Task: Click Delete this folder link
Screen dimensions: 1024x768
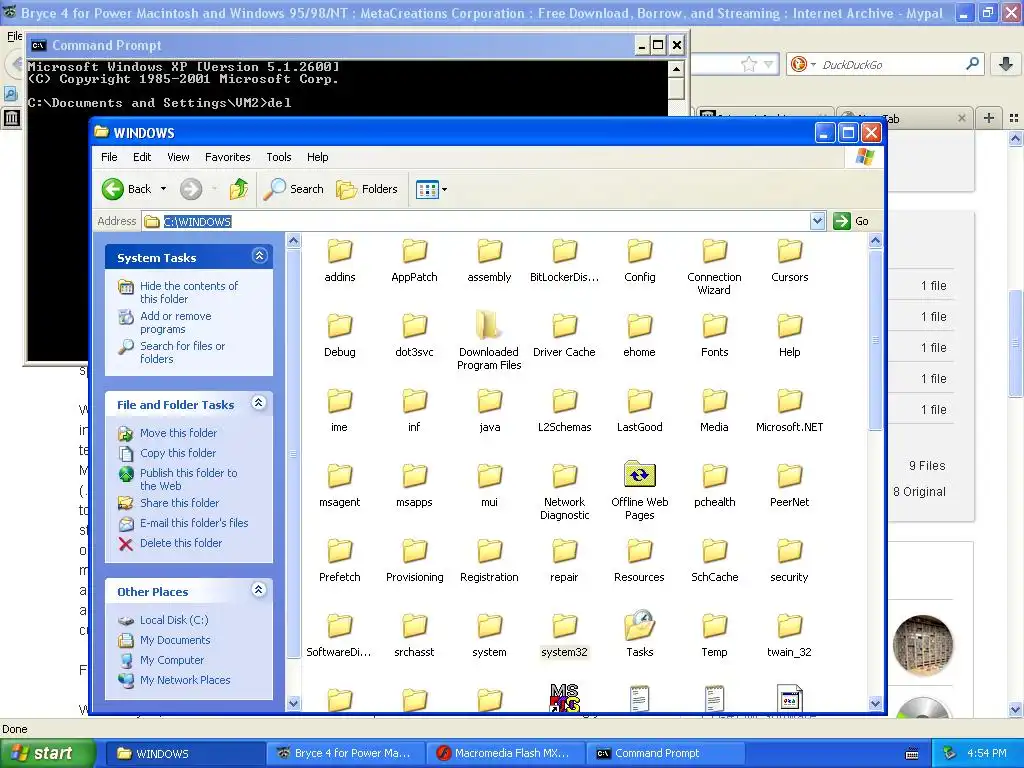Action: tap(181, 543)
